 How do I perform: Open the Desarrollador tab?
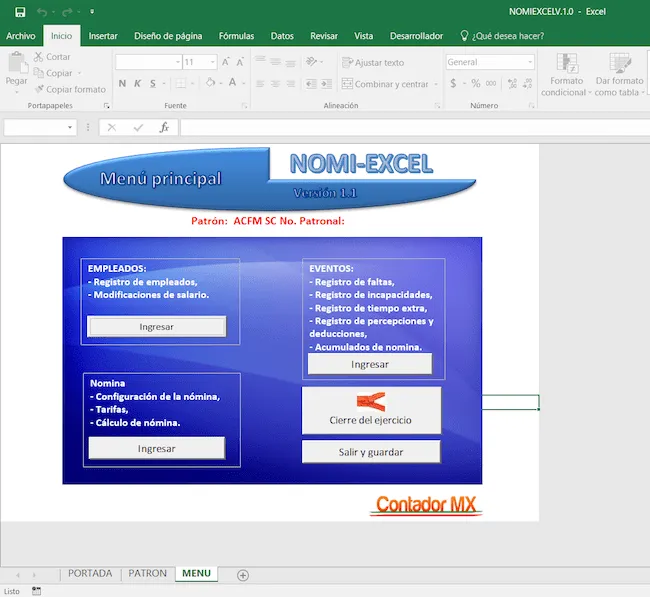[416, 36]
